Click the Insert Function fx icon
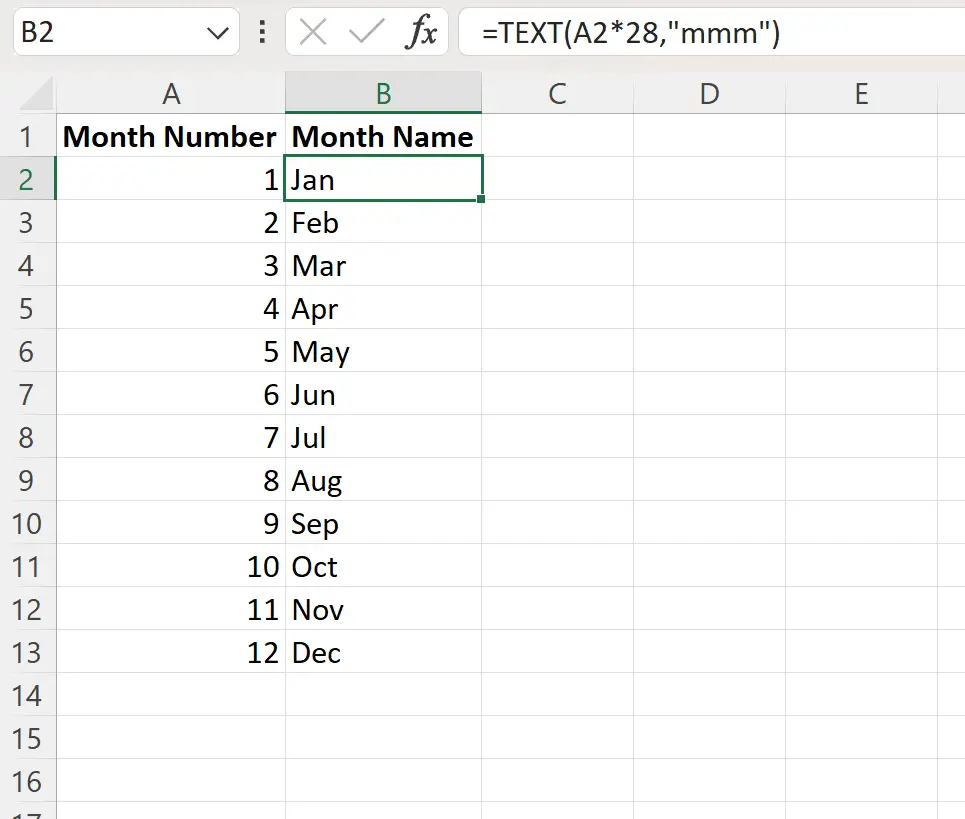Viewport: 965px width, 819px height. coord(424,33)
